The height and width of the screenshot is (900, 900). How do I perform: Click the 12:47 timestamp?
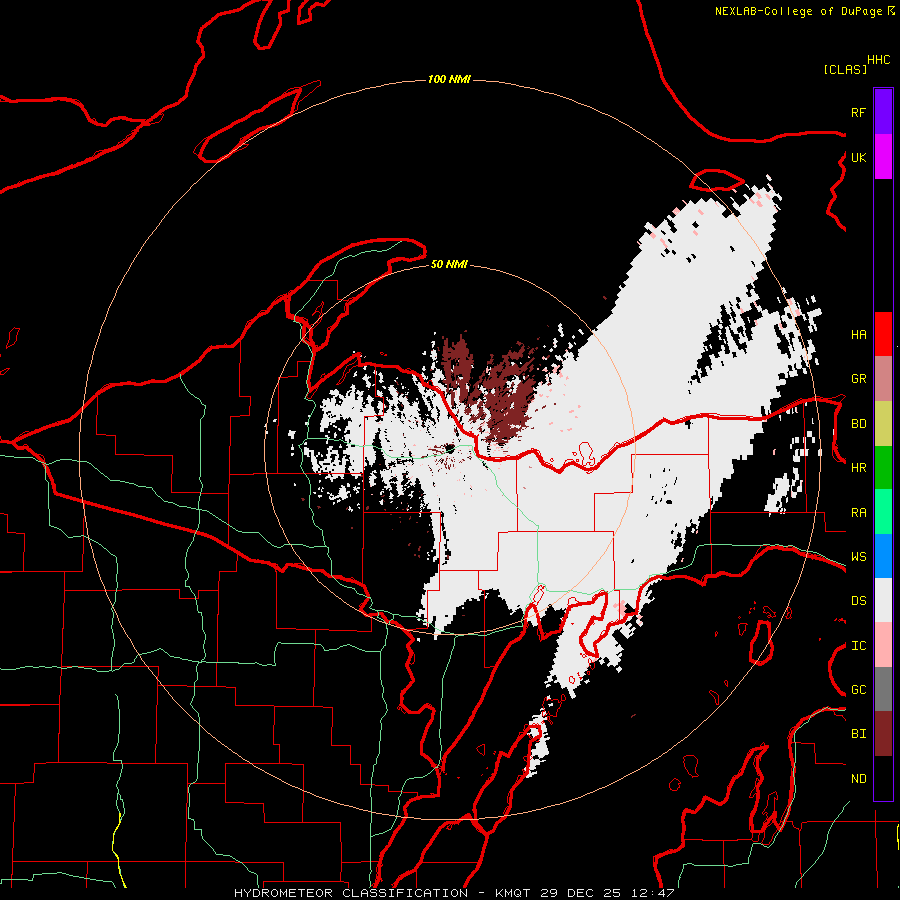click(654, 893)
